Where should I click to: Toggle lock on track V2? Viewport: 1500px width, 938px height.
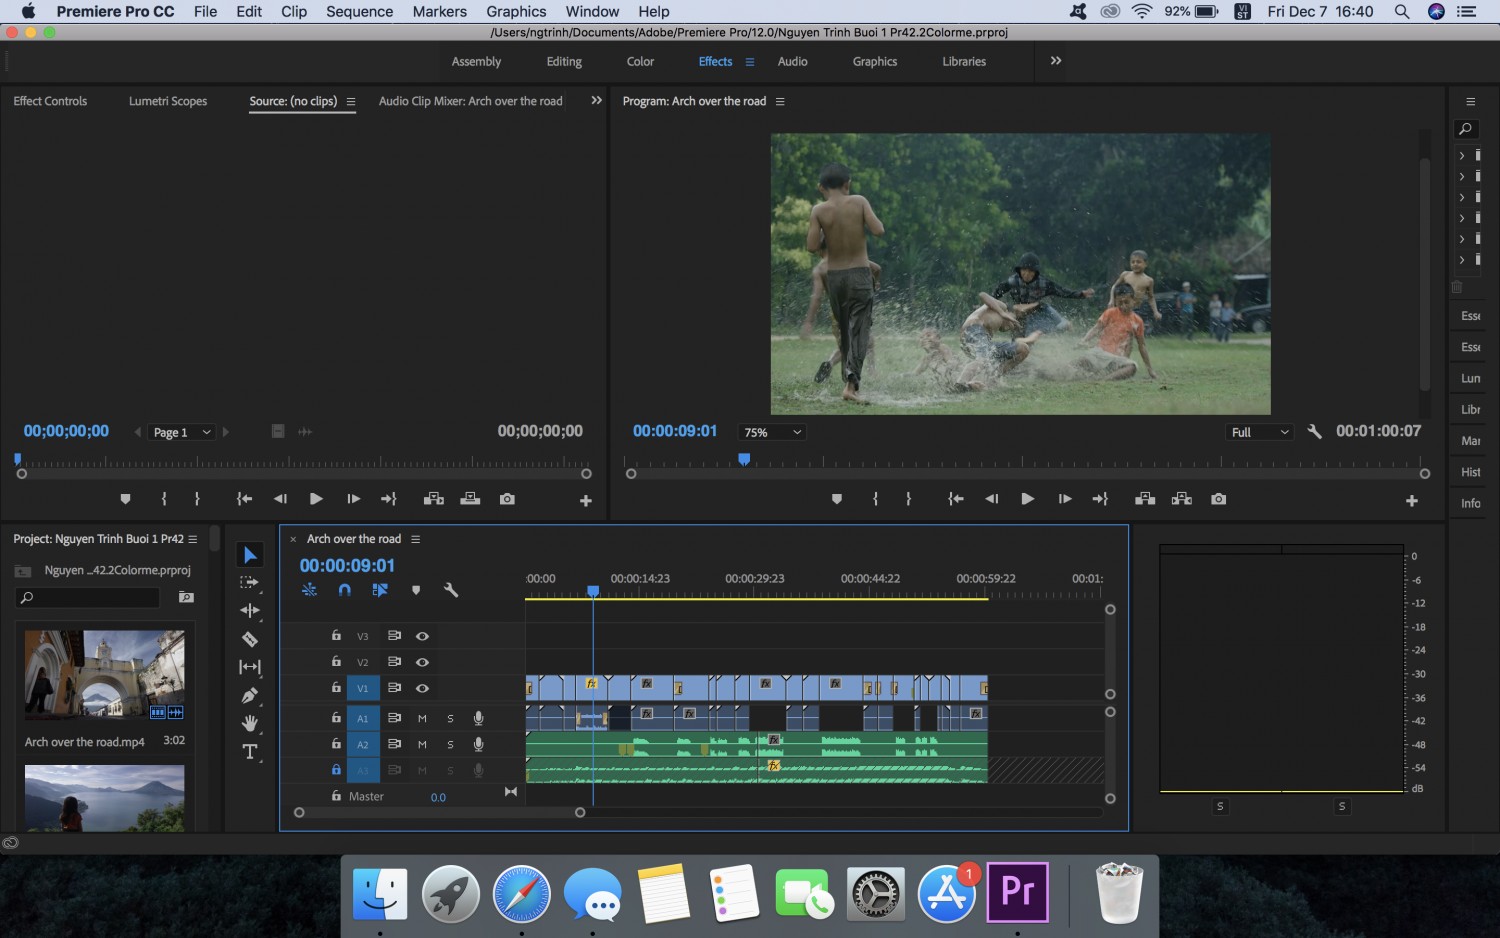(x=336, y=661)
